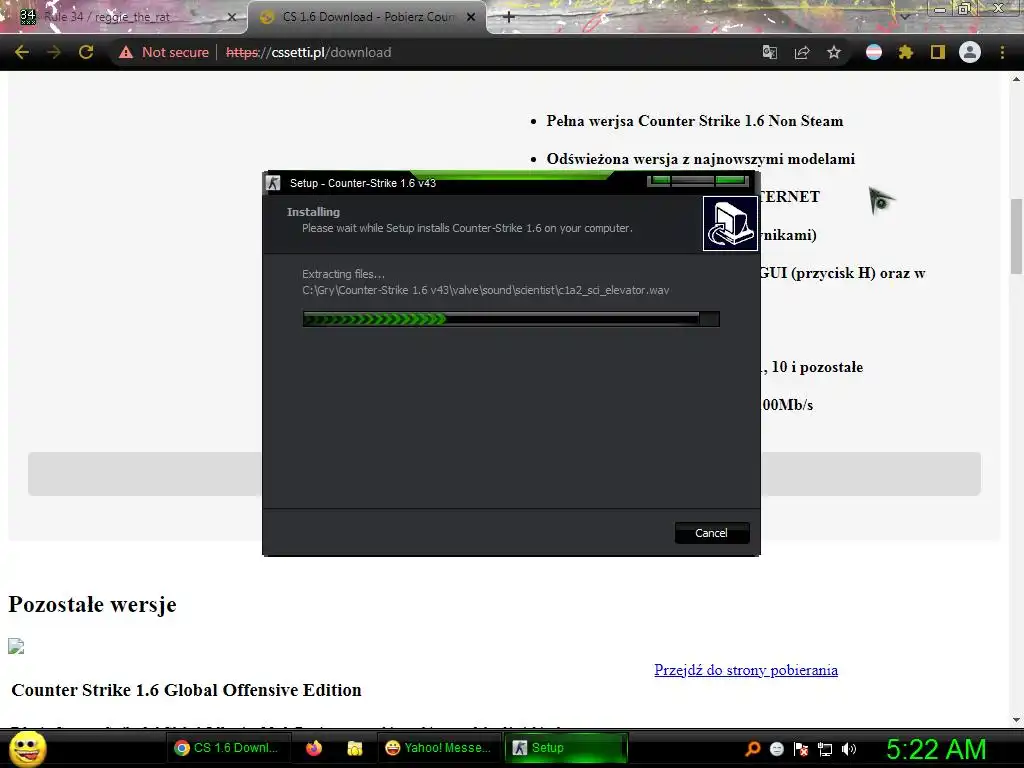This screenshot has width=1024, height=768.
Task: Open the Google Translate page icon
Action: click(770, 52)
